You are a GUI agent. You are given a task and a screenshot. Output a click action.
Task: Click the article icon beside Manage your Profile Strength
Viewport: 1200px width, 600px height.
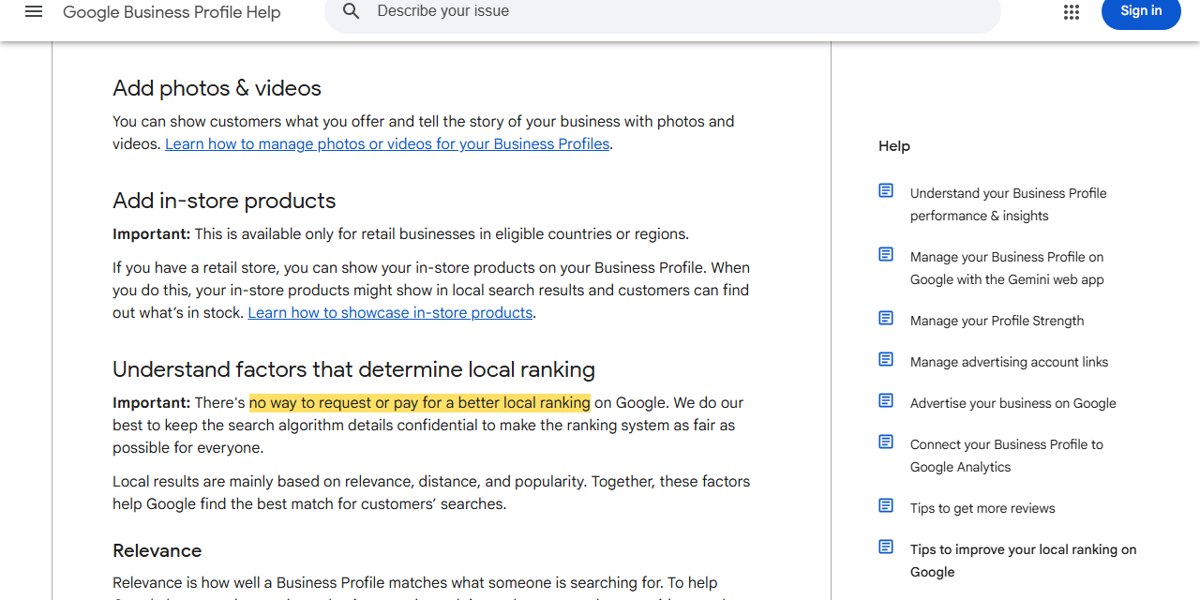pyautogui.click(x=886, y=319)
